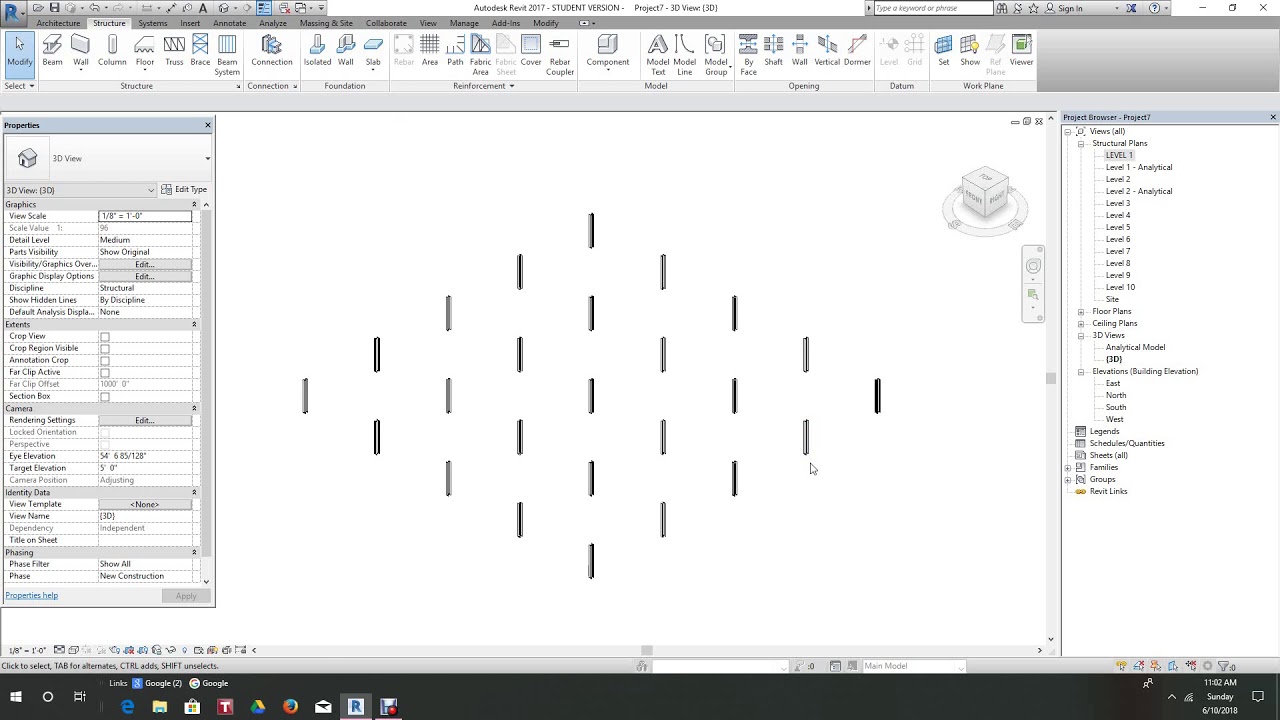Switch to the Systems ribbon tab

coord(153,23)
